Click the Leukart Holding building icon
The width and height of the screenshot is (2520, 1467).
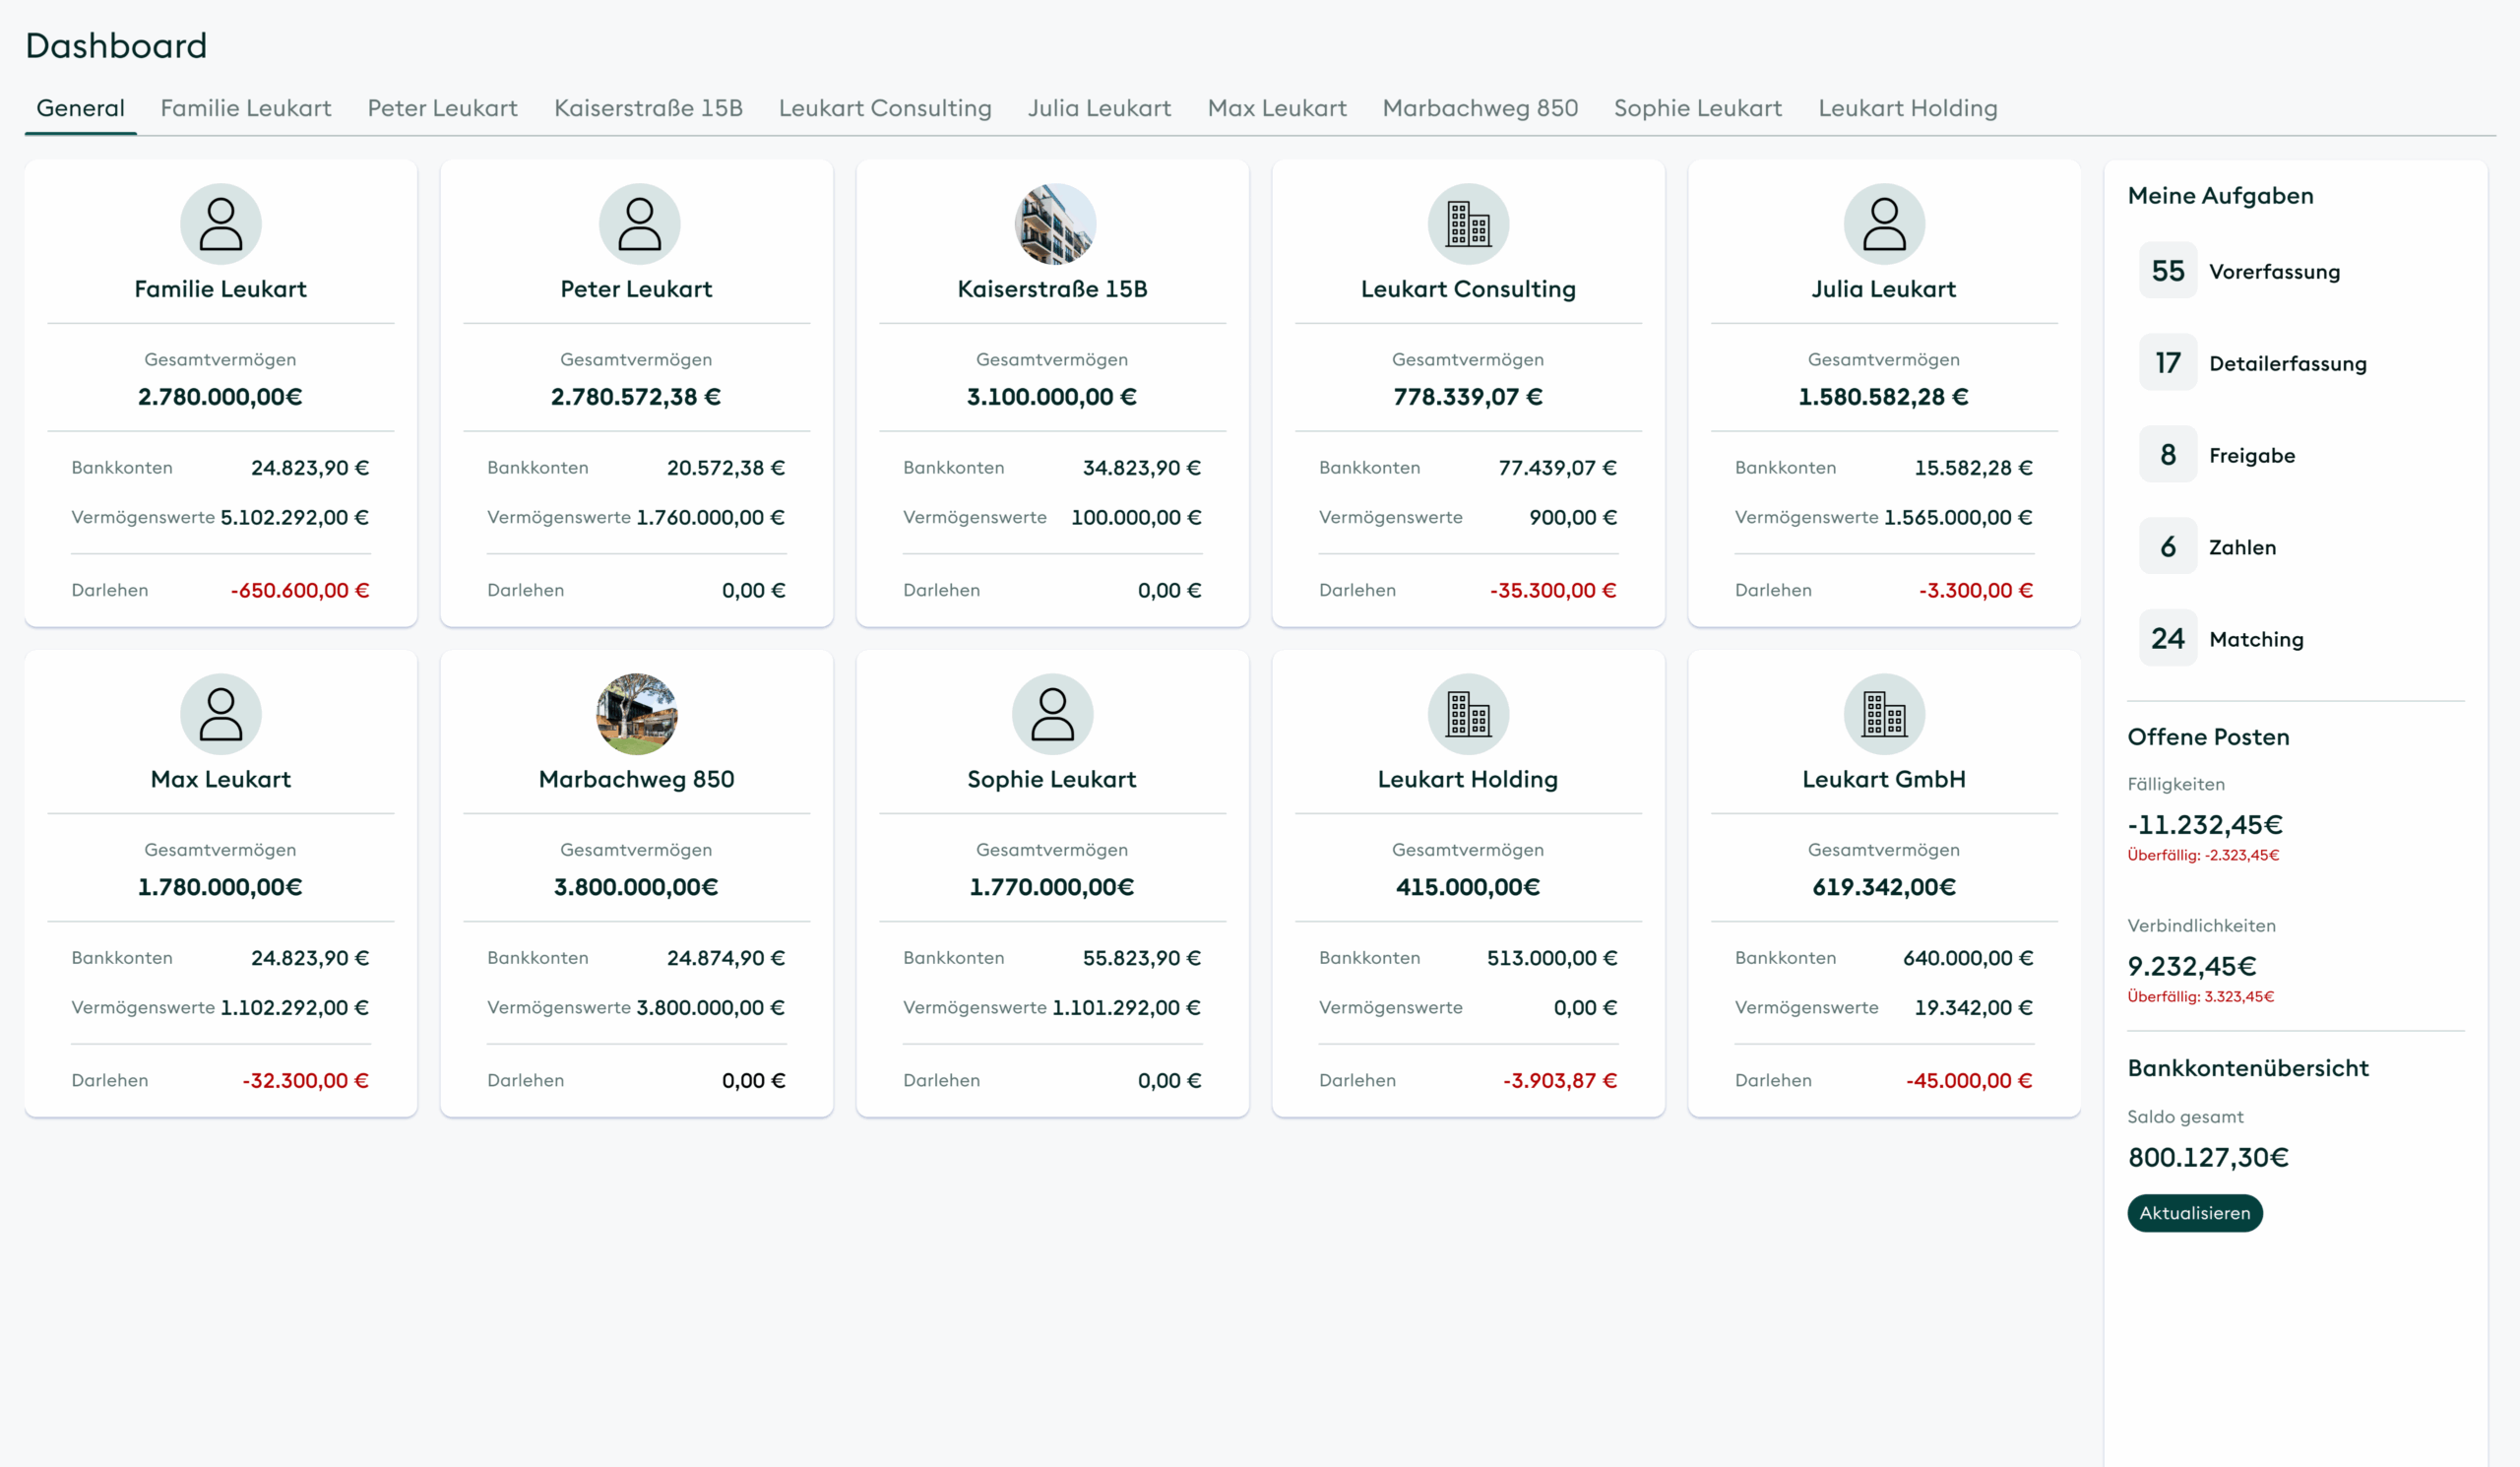(x=1468, y=714)
